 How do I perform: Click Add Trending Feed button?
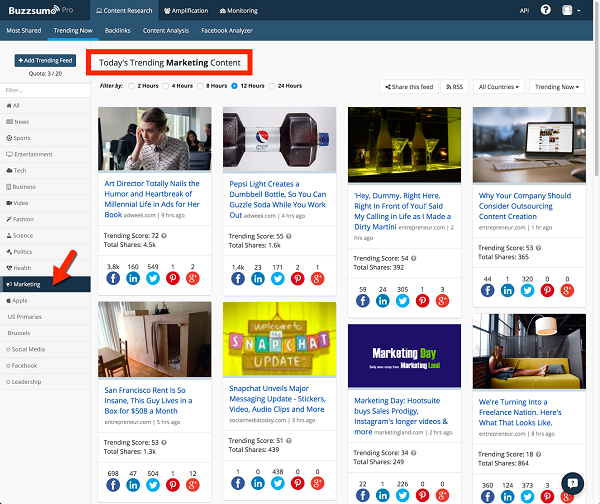coord(45,60)
